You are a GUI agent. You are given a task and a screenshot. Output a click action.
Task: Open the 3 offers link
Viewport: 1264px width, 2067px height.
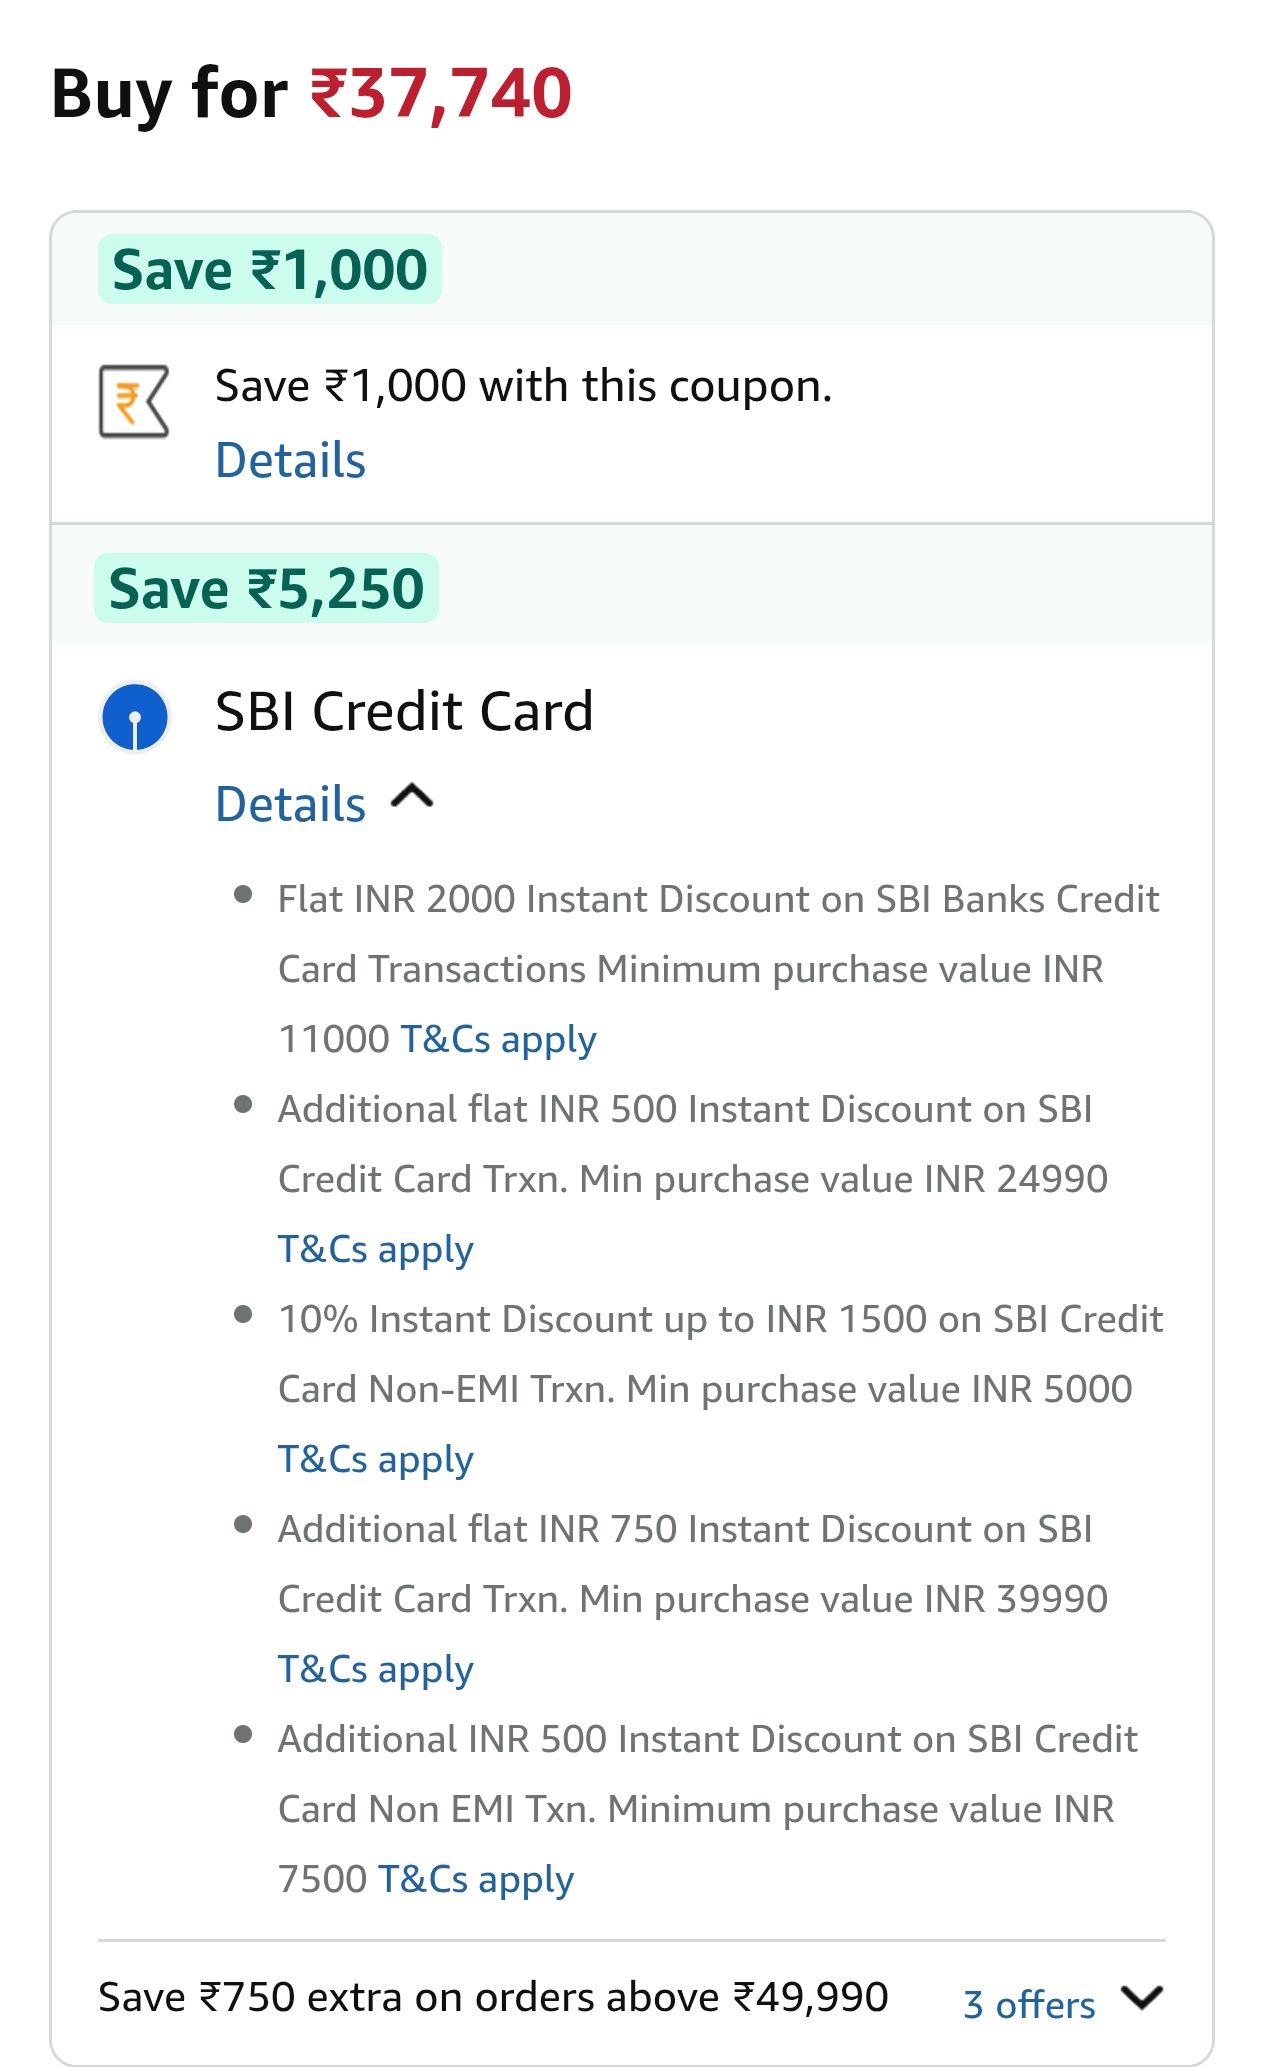click(1029, 2004)
